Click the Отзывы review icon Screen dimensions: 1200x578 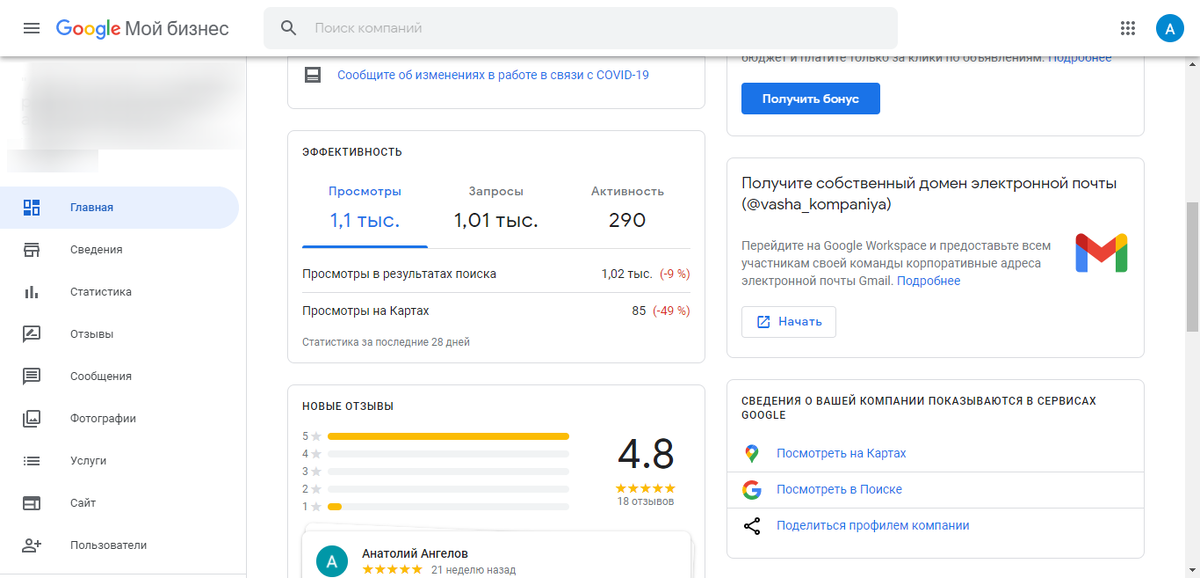[x=32, y=334]
